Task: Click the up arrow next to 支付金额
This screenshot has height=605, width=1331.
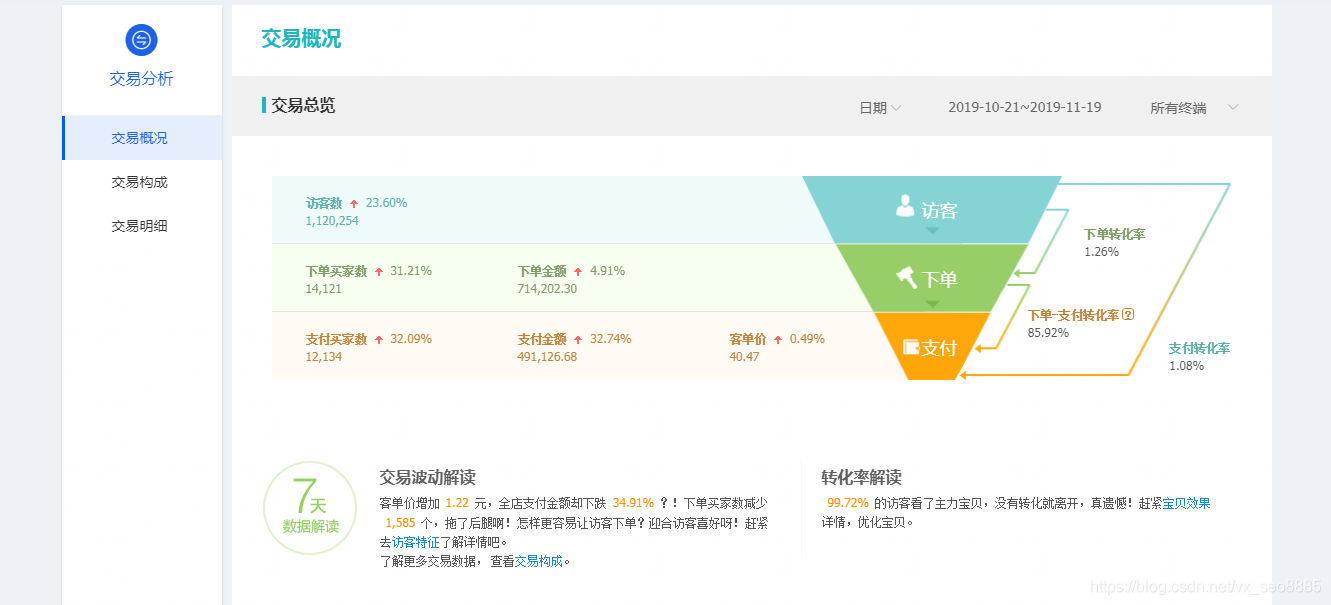Action: click(x=579, y=340)
